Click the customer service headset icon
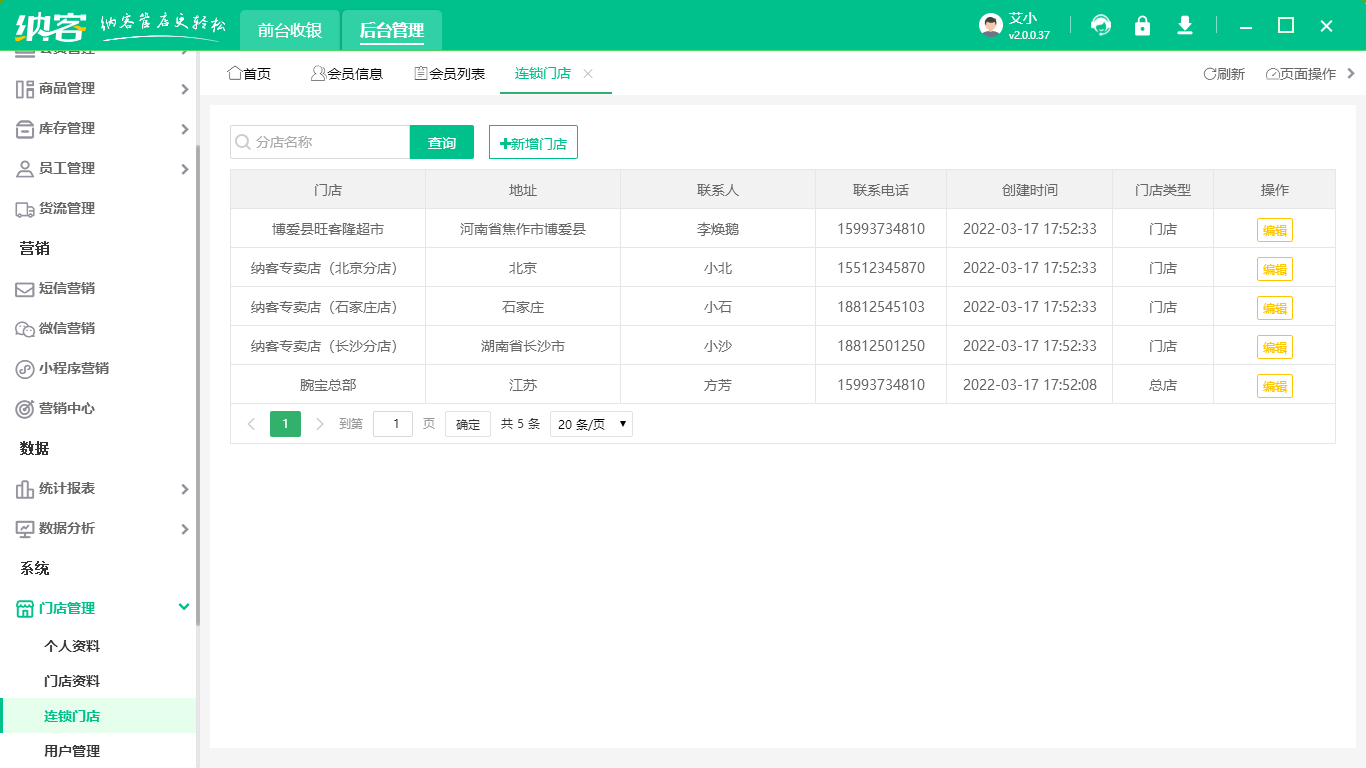The height and width of the screenshot is (768, 1366). coord(1100,26)
